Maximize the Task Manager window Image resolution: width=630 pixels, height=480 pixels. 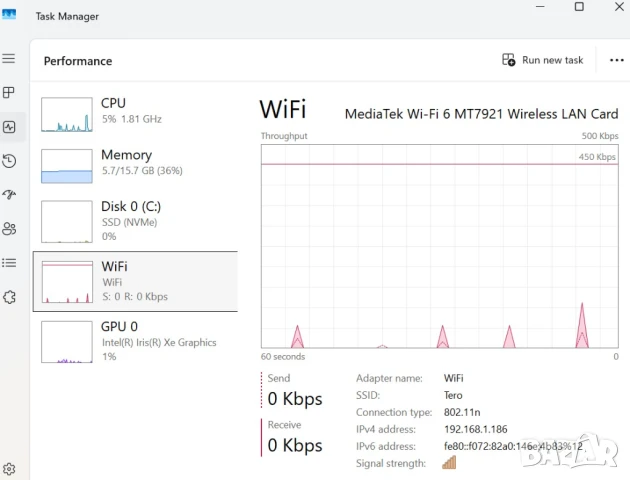[x=579, y=7]
